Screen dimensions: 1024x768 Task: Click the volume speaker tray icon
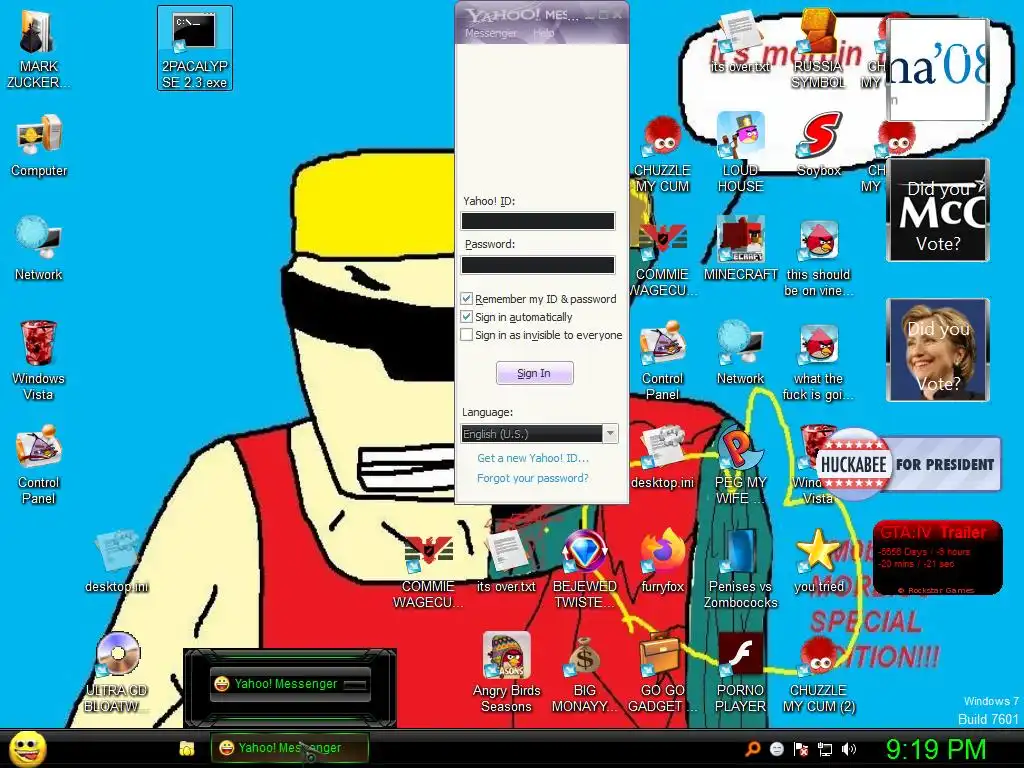tap(848, 749)
